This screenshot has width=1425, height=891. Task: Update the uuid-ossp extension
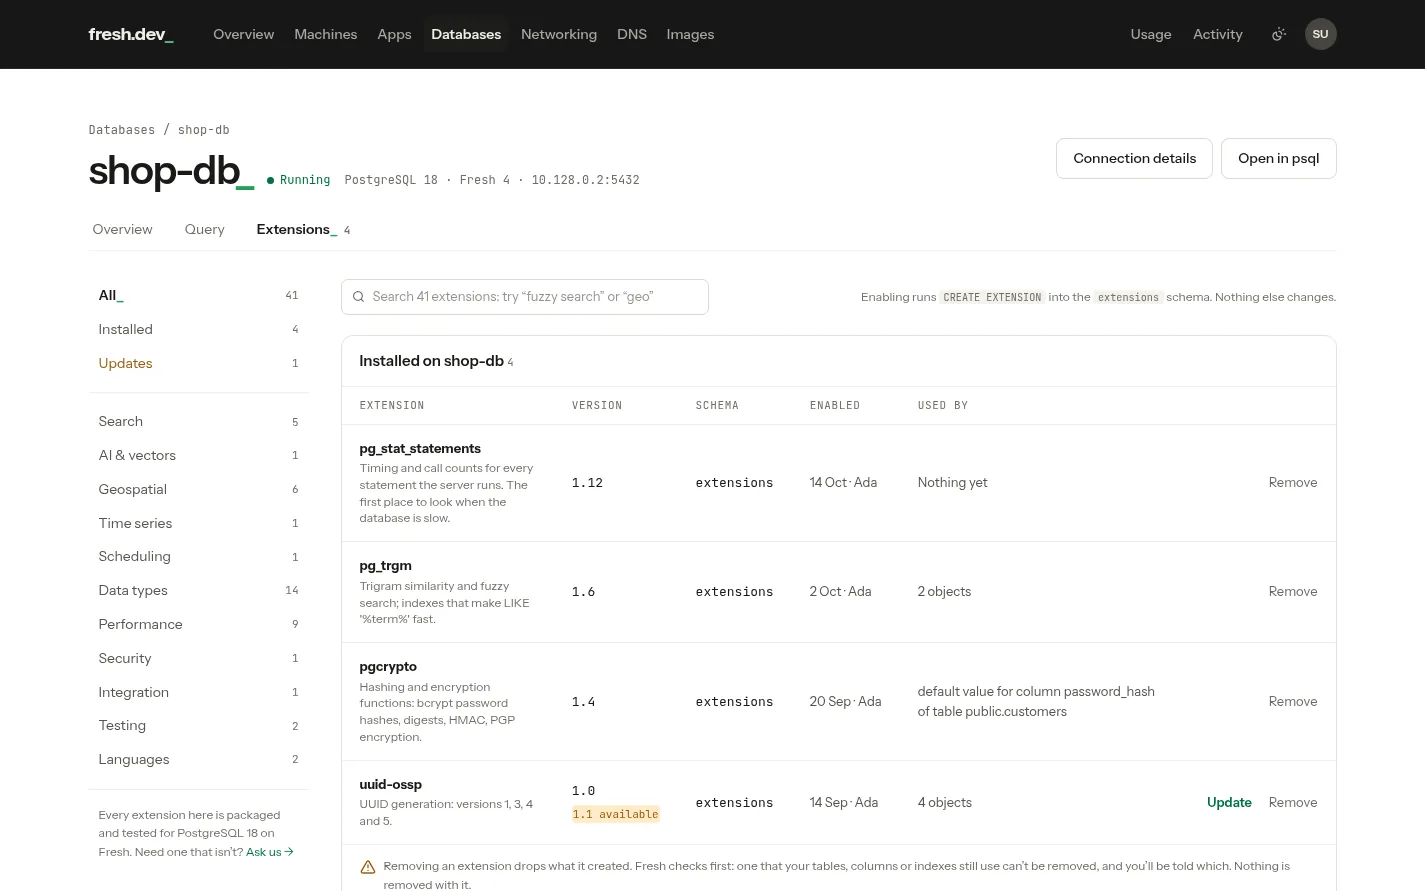(x=1229, y=802)
